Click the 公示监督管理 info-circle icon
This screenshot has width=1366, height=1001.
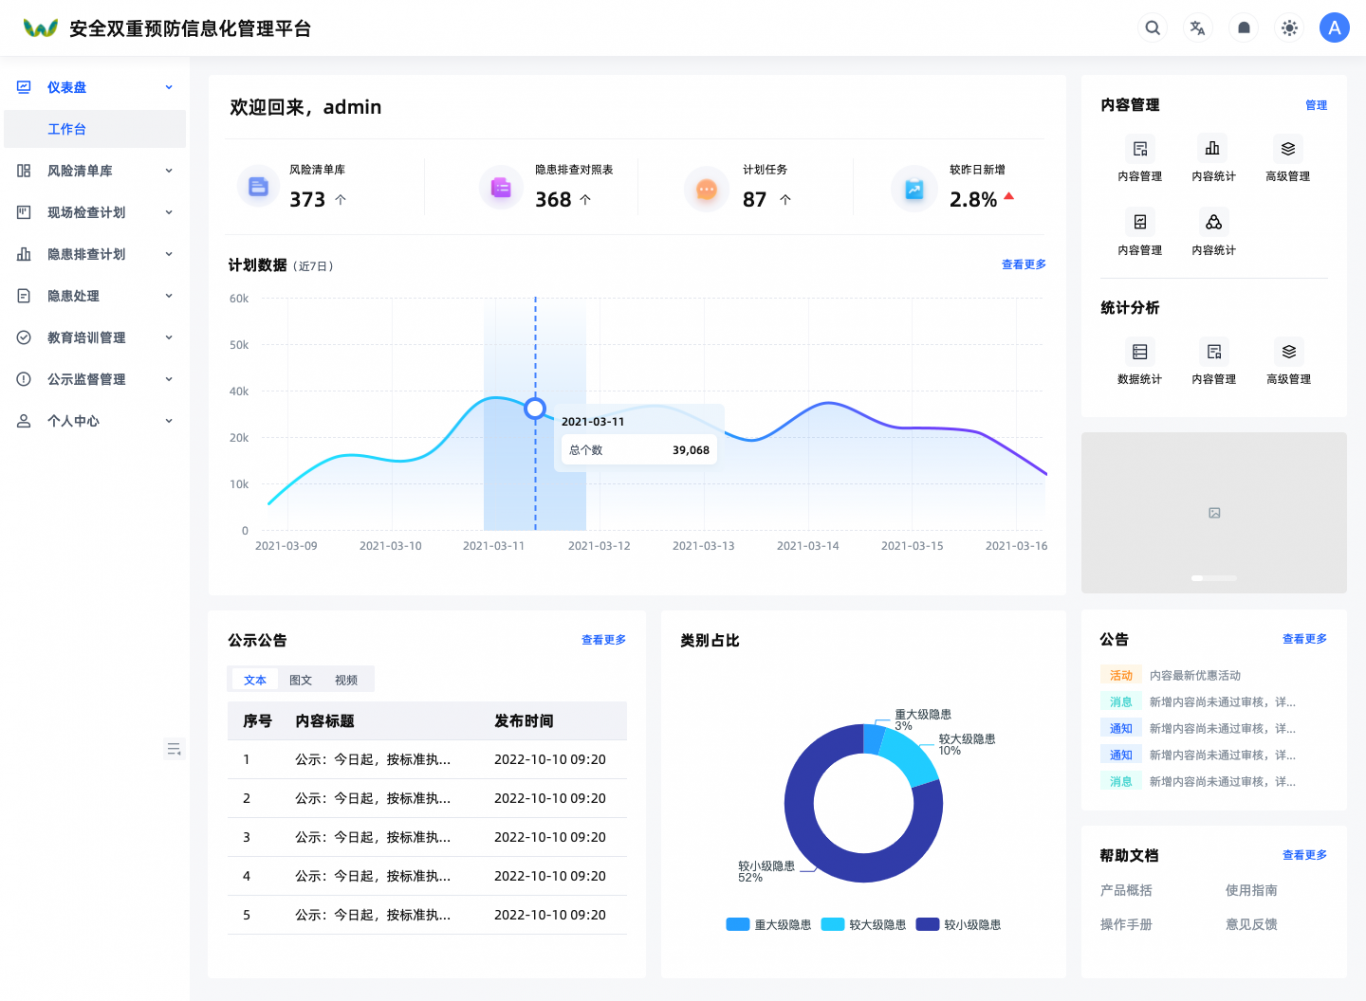[24, 379]
